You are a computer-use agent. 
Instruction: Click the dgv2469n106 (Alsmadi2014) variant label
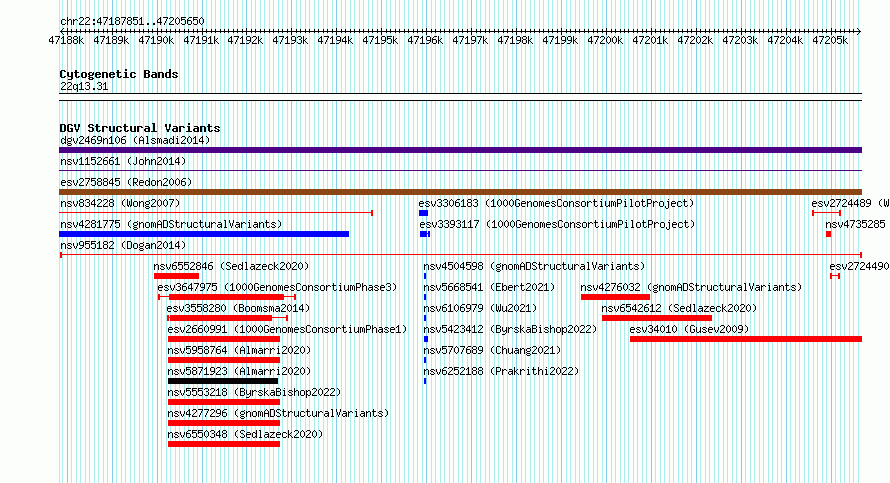point(135,140)
